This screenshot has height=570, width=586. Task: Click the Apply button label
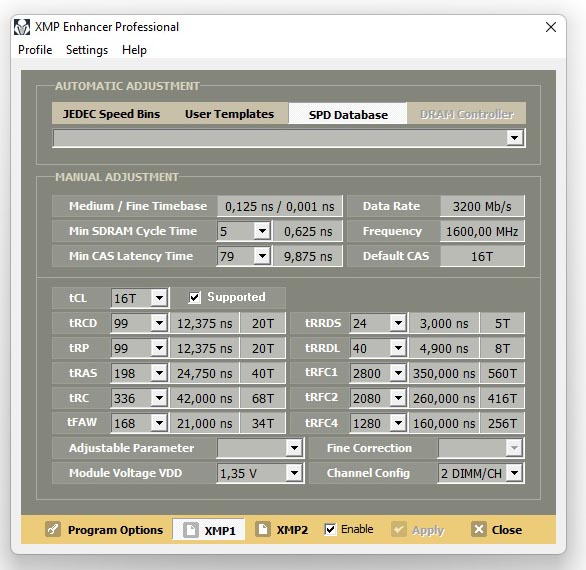click(x=428, y=530)
